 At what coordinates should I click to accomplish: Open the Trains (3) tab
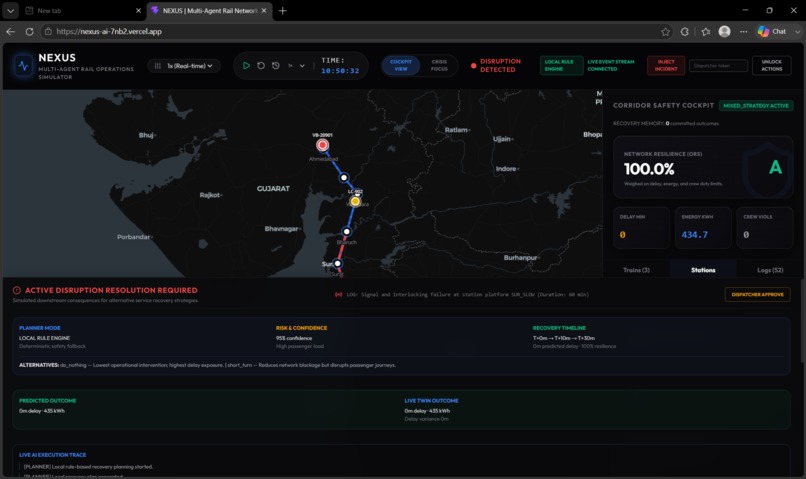pos(636,270)
